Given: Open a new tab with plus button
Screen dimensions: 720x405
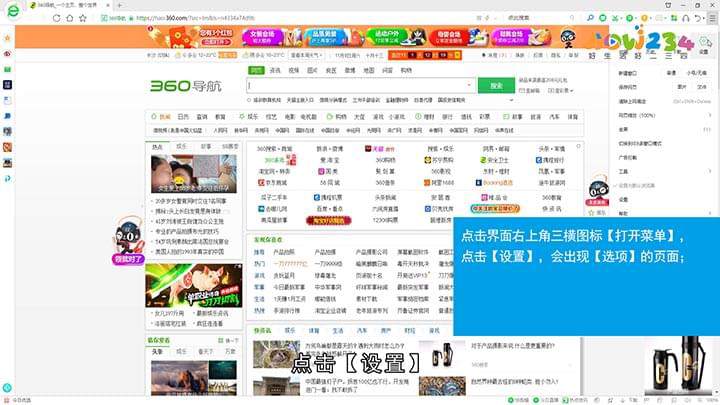Looking at the screenshot, I should pyautogui.click(x=119, y=6).
